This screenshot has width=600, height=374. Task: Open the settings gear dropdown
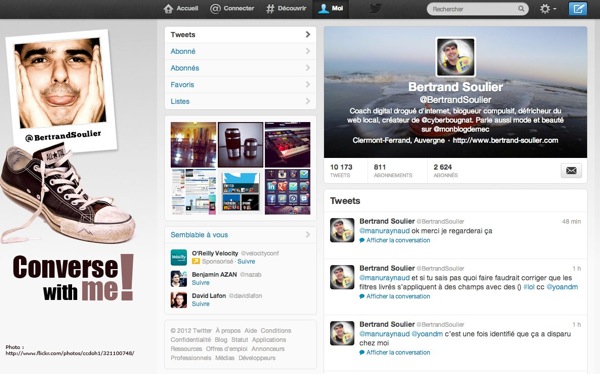click(x=548, y=9)
